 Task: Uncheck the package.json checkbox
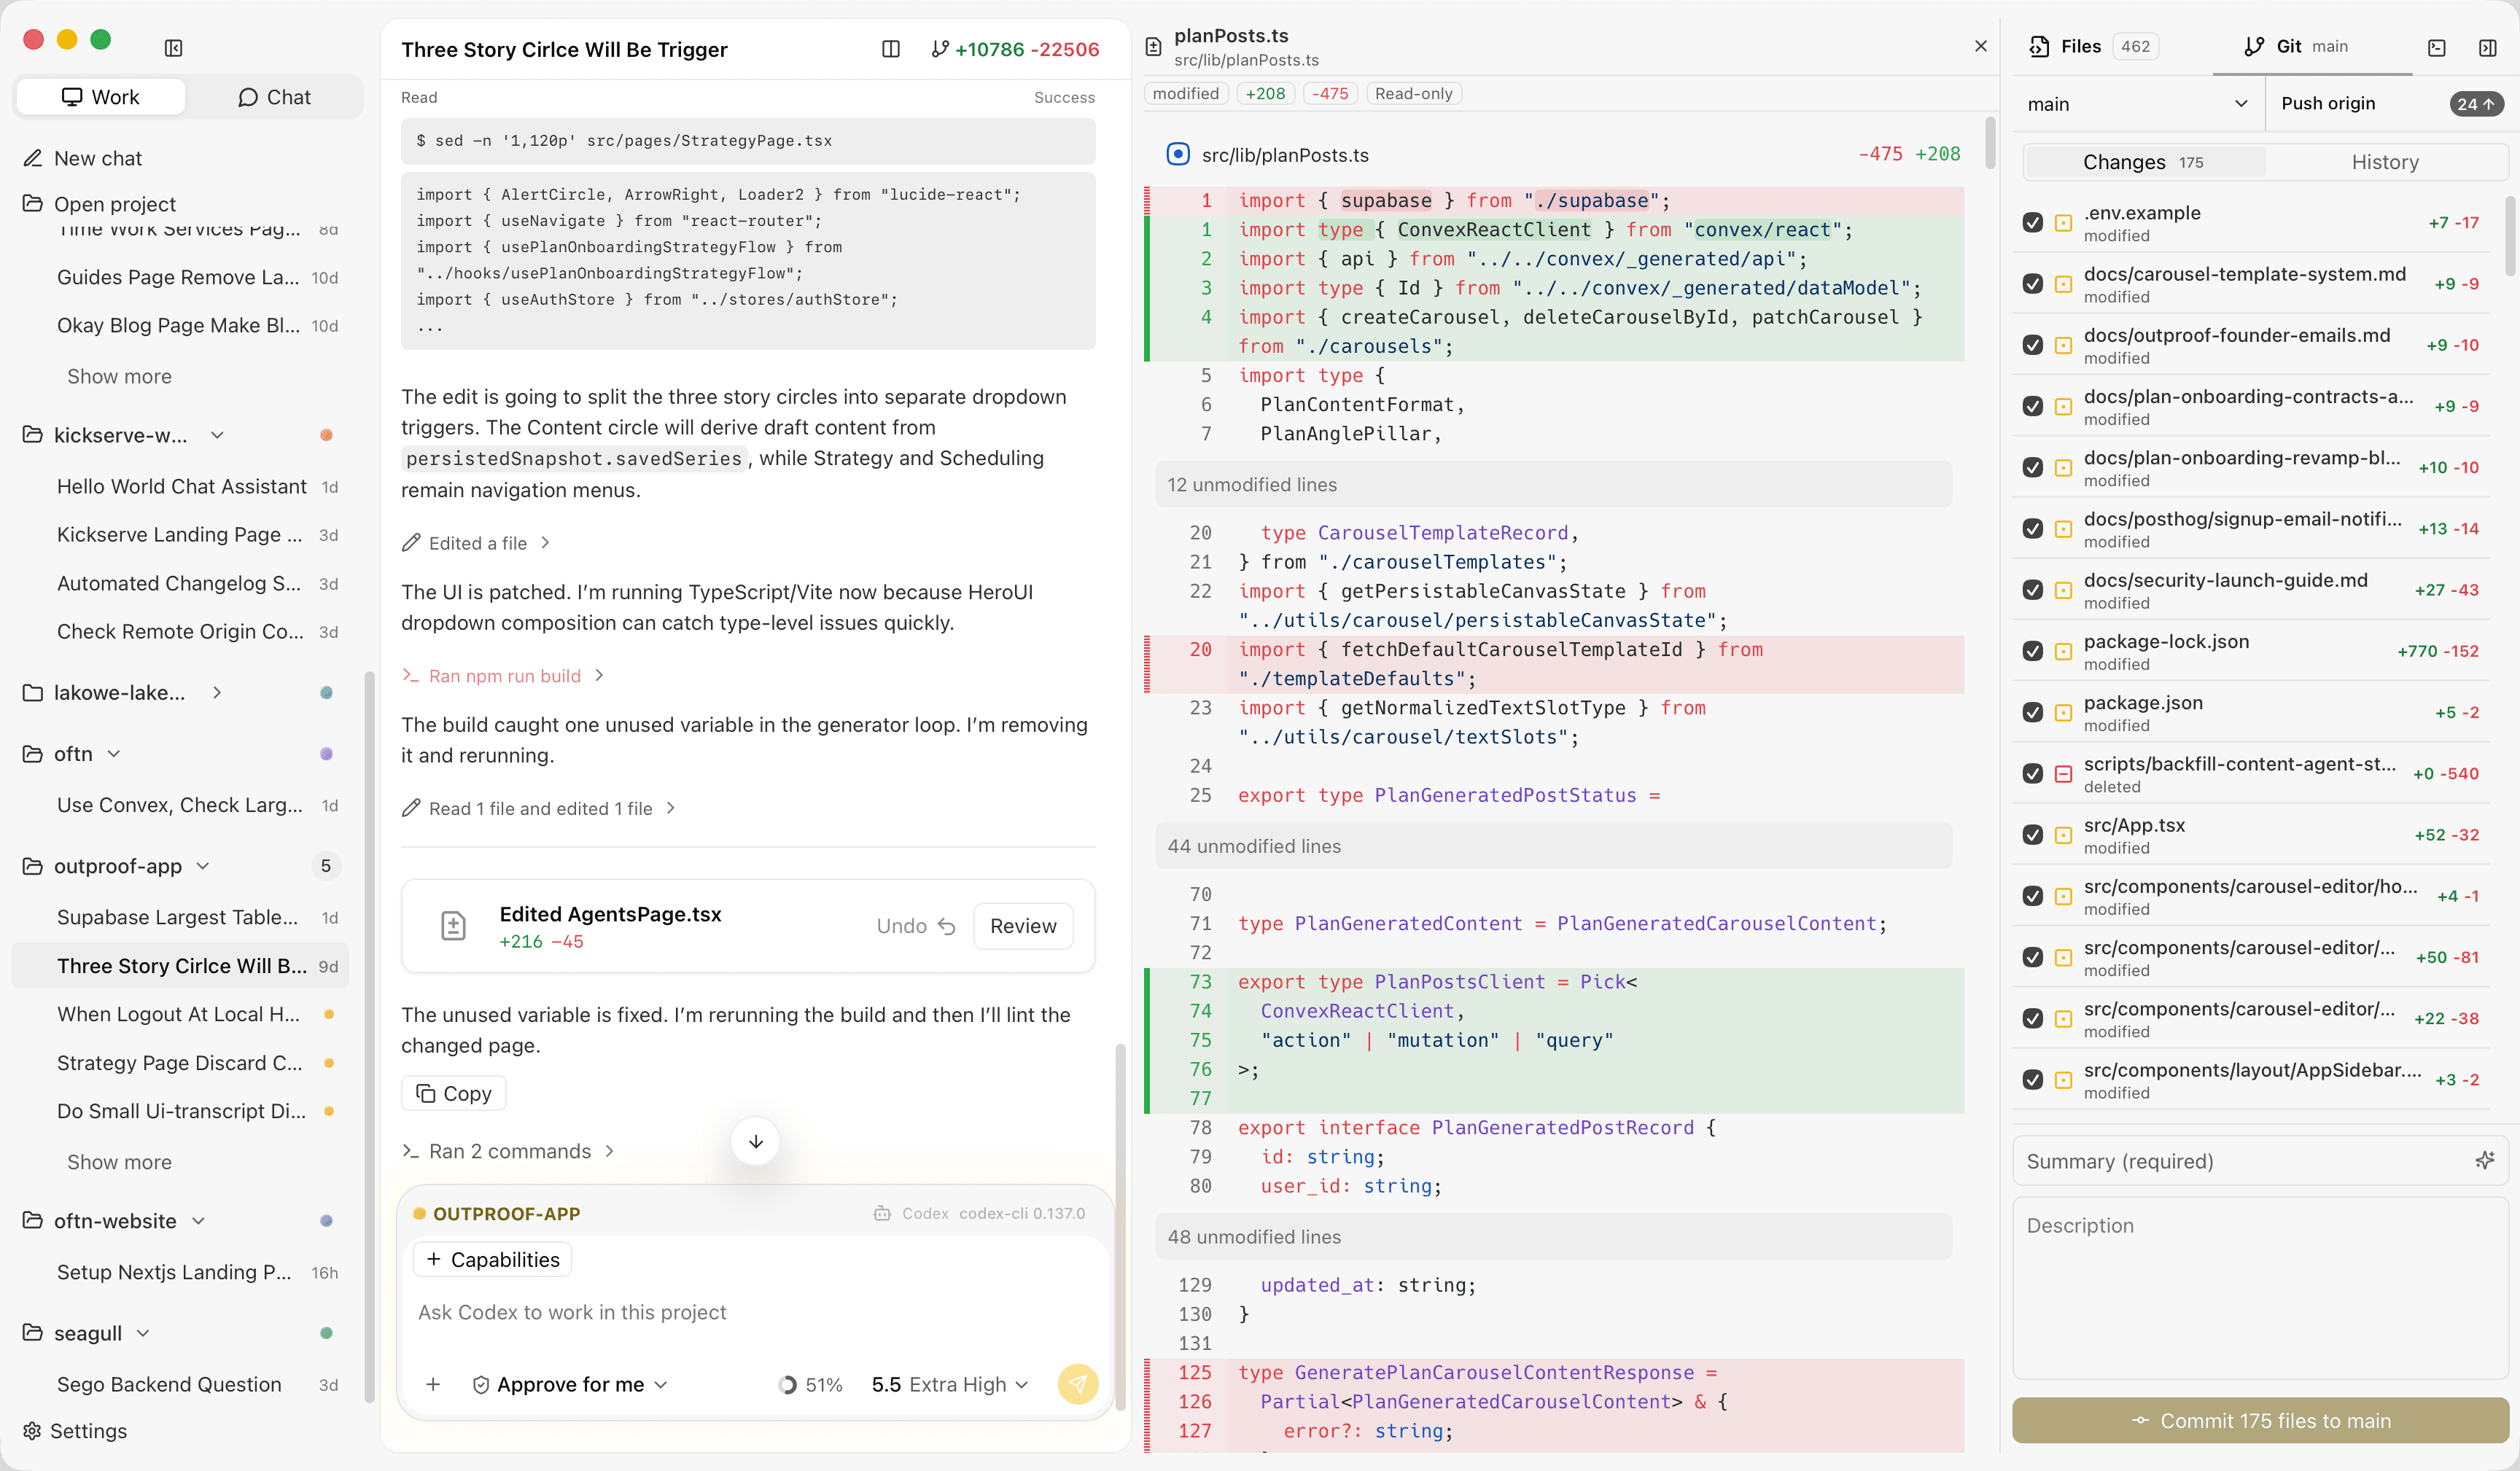[x=2032, y=712]
